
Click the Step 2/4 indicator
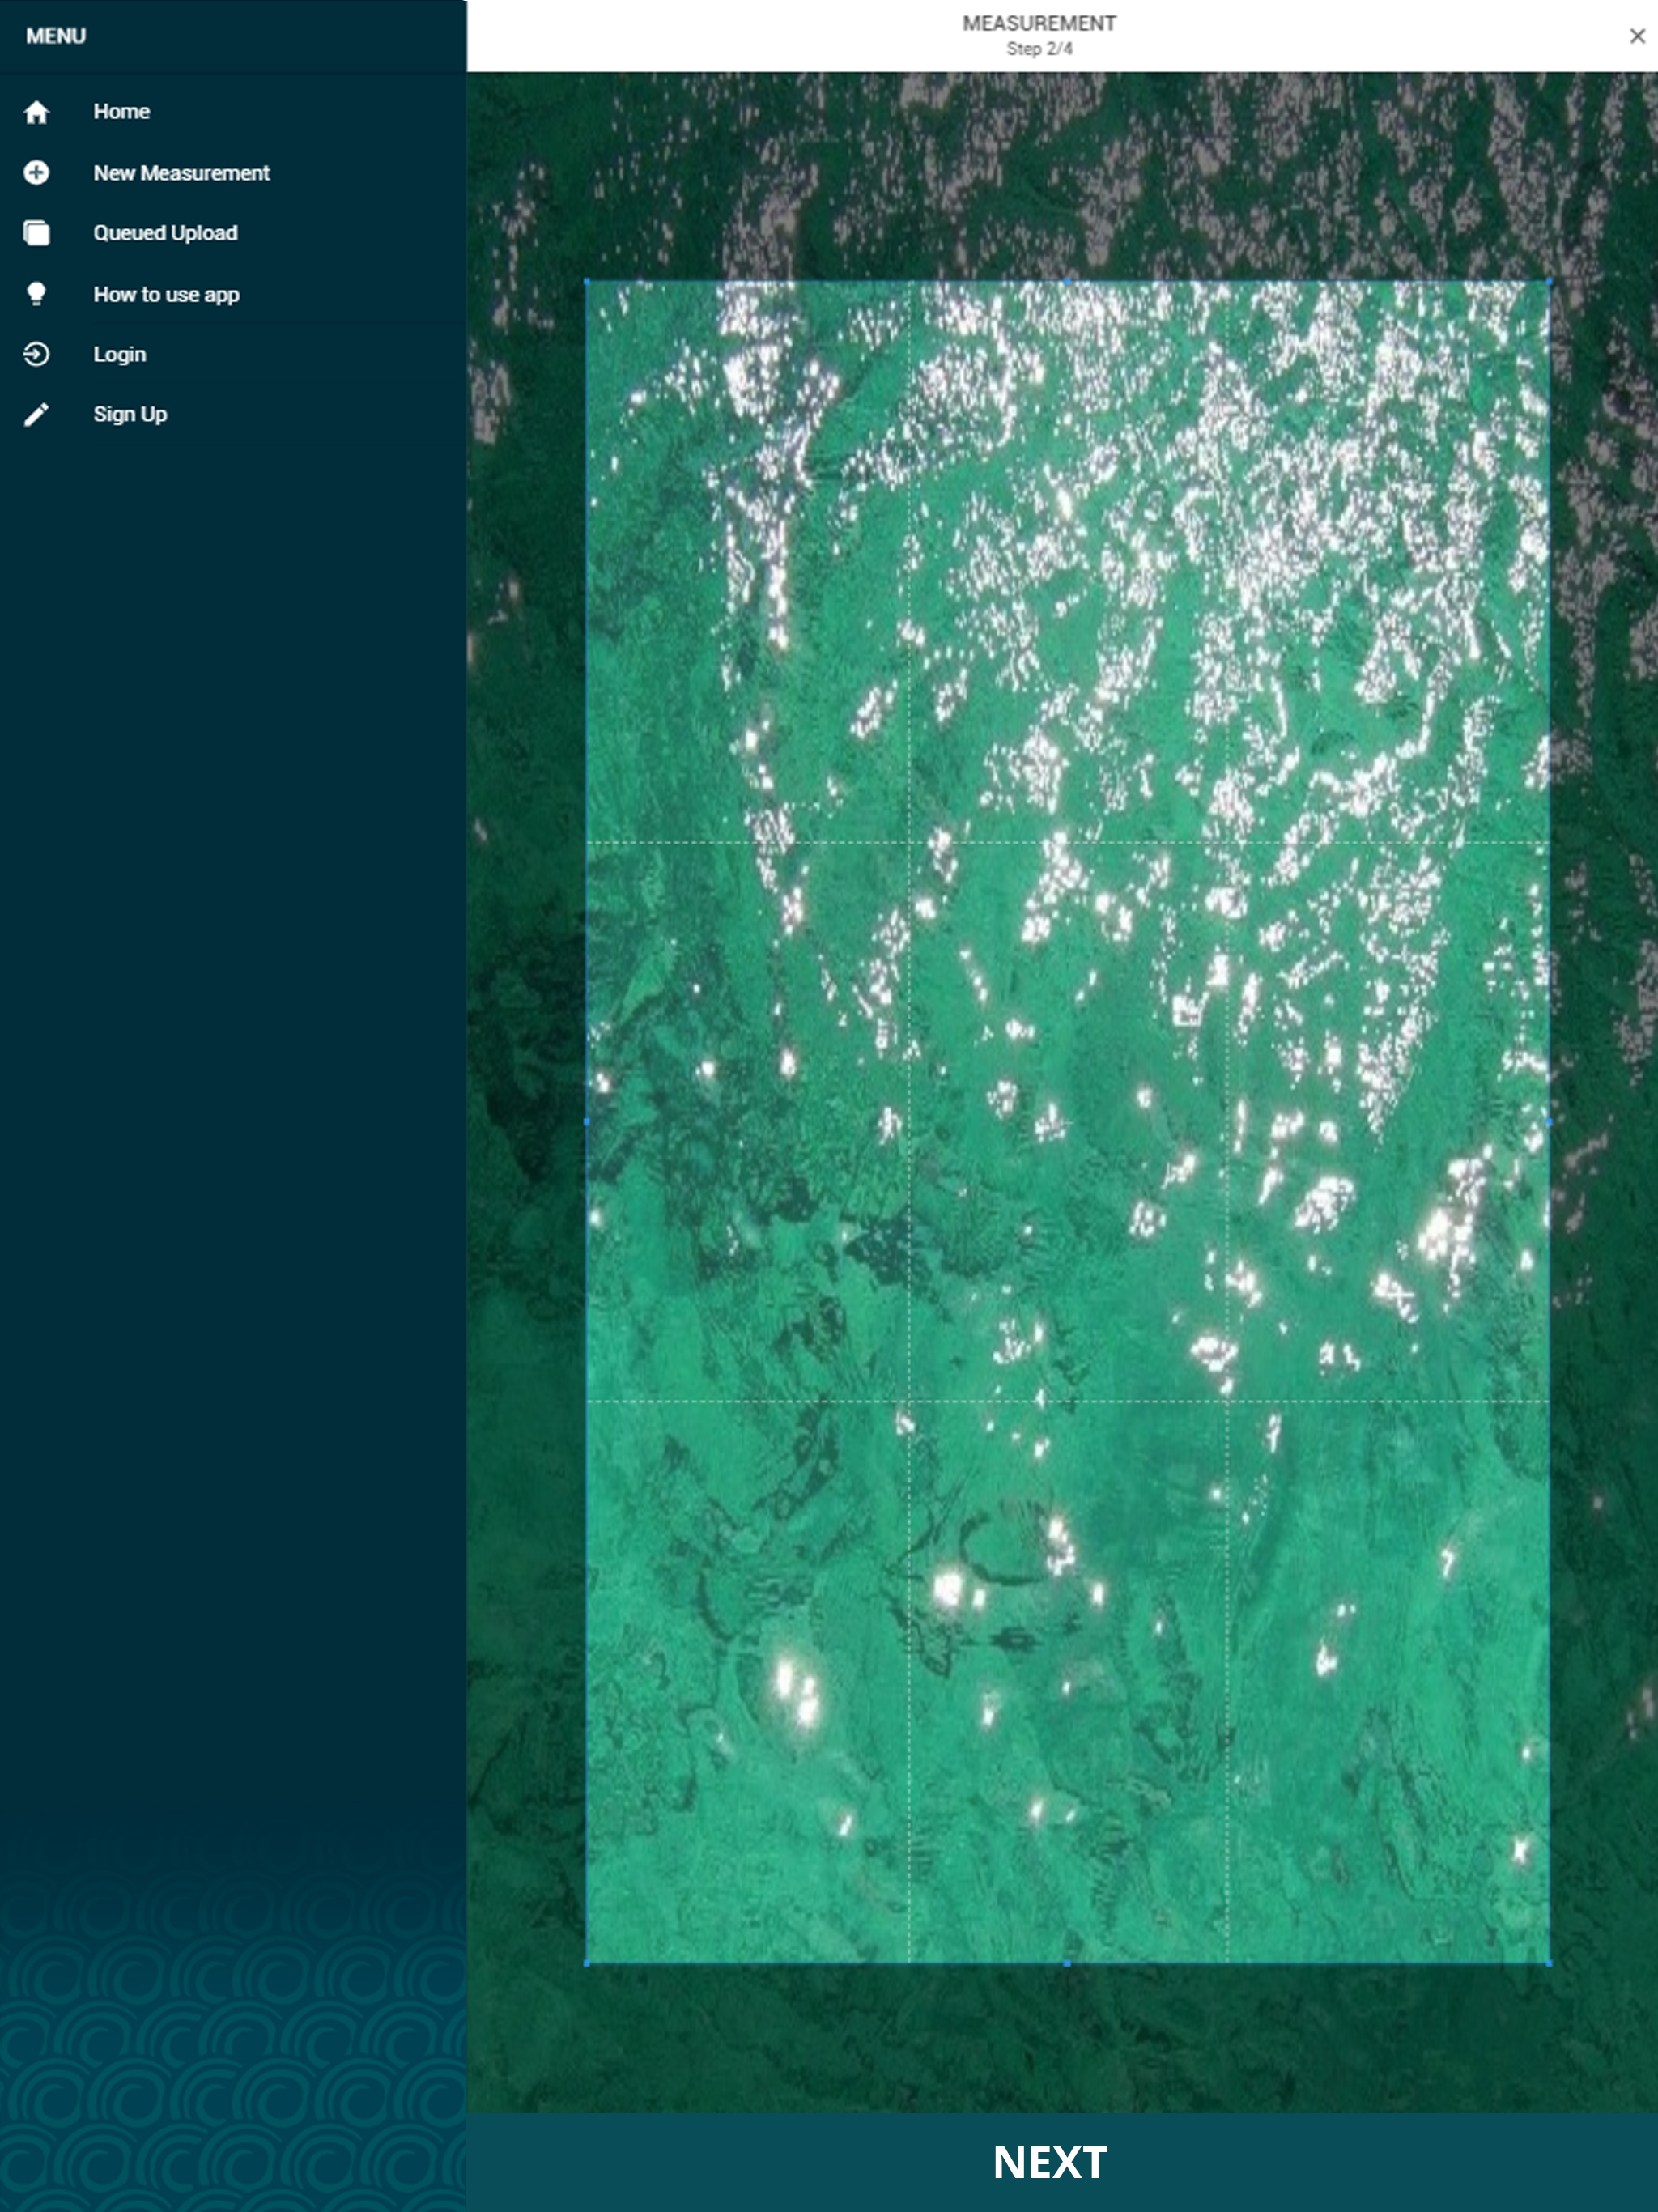1039,49
